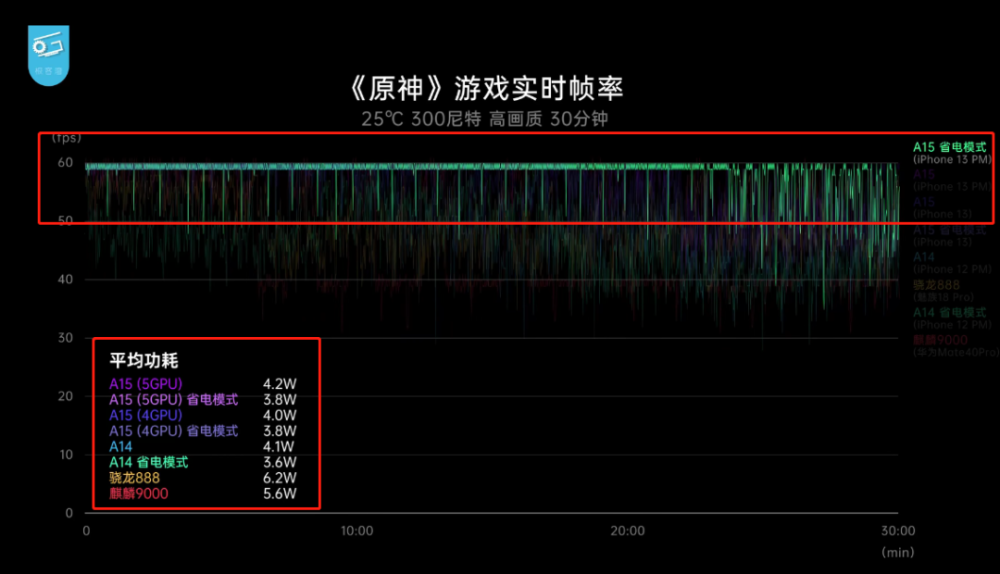Select the A15 (4GPU) 省电模式 row label

coord(173,431)
